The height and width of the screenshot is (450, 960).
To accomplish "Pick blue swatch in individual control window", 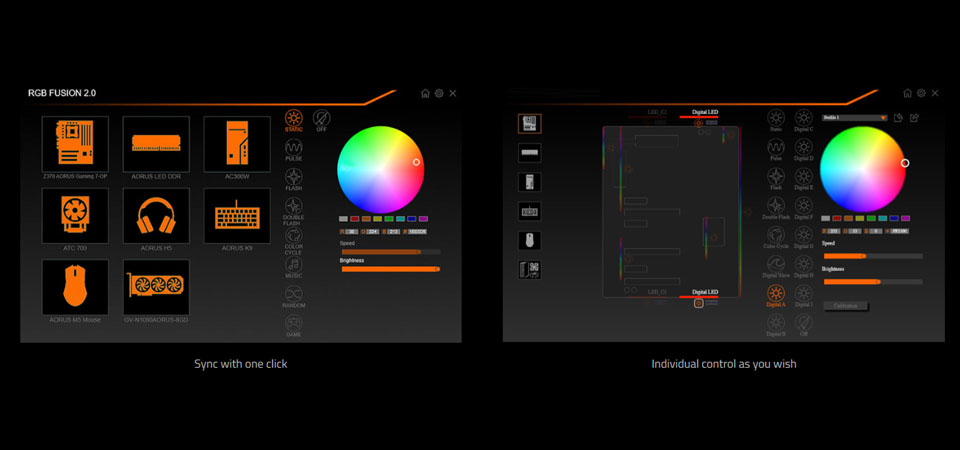I will point(894,218).
